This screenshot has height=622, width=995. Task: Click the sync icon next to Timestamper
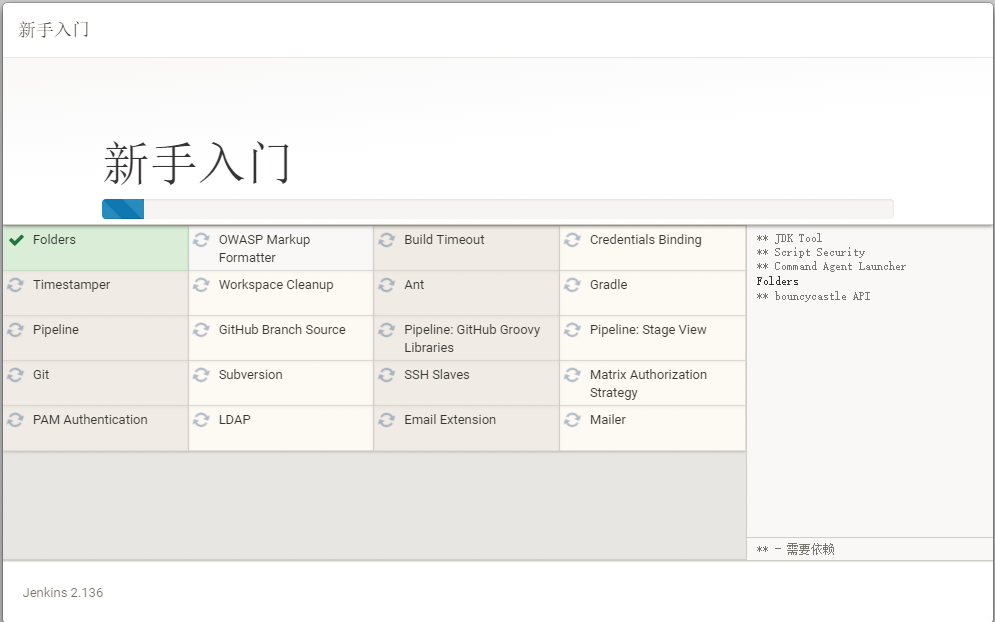click(16, 285)
